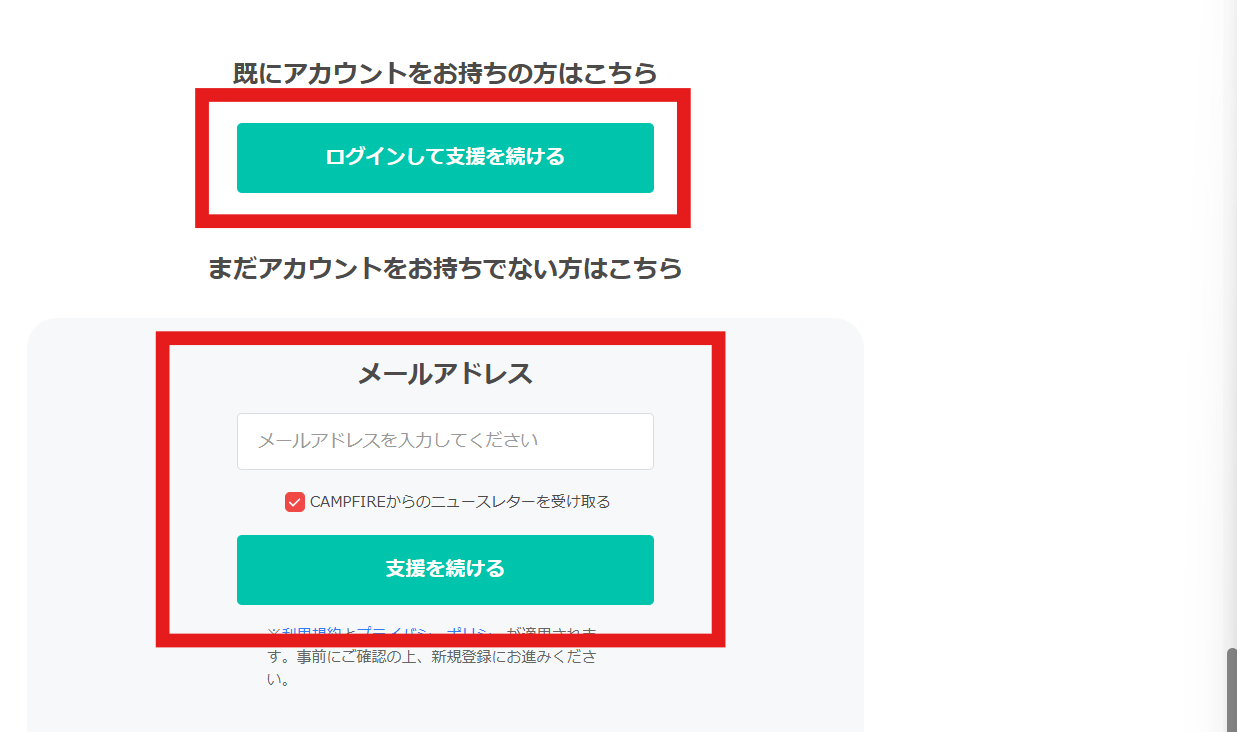Focus the メールアドレス input field
1237x732 pixels.
point(445,441)
